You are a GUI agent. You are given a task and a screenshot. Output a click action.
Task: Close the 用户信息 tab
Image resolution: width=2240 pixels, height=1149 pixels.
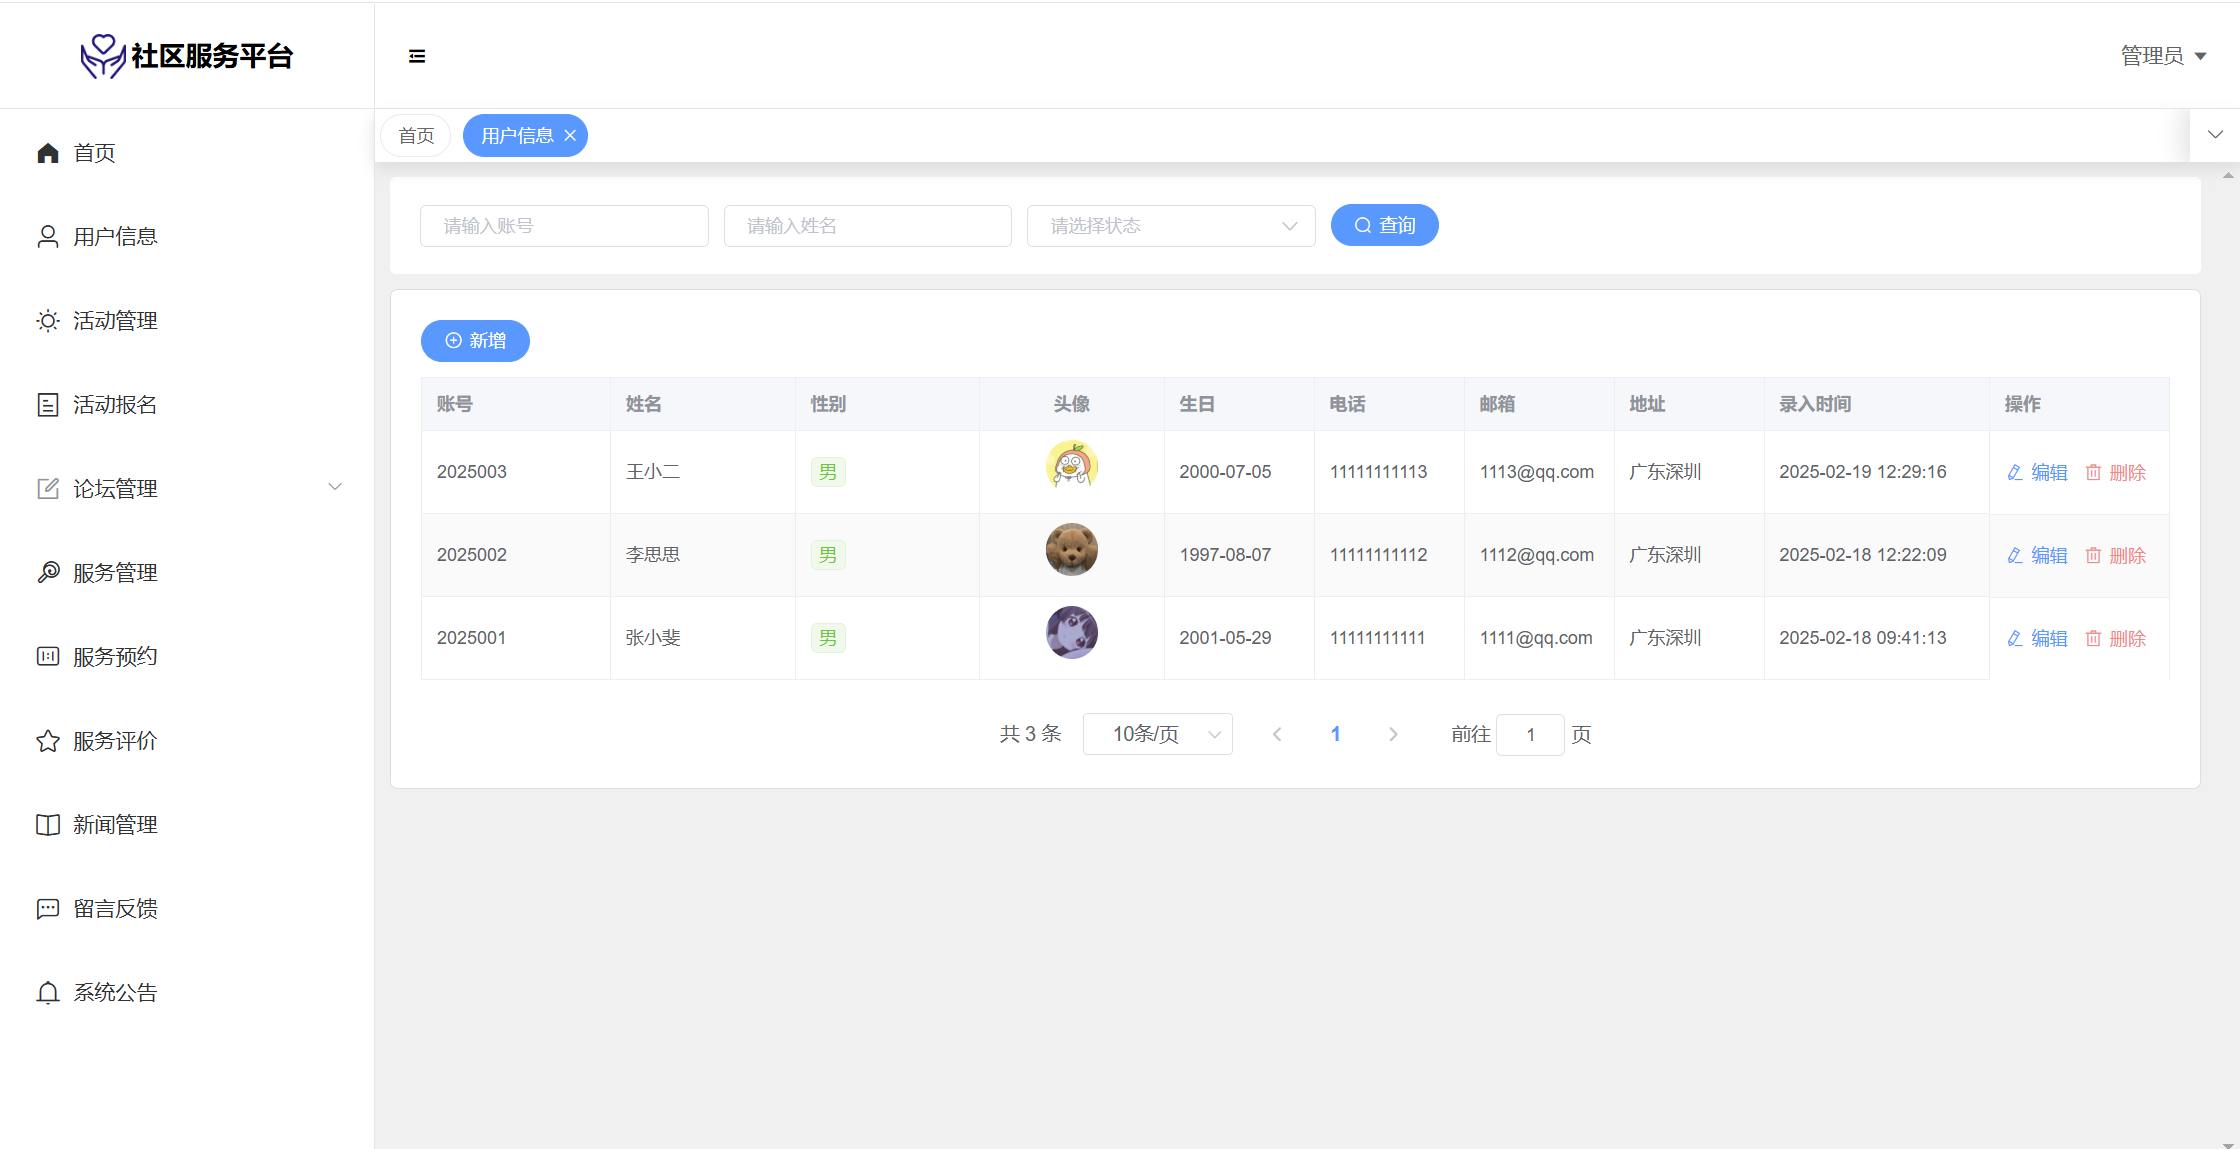[x=570, y=136]
